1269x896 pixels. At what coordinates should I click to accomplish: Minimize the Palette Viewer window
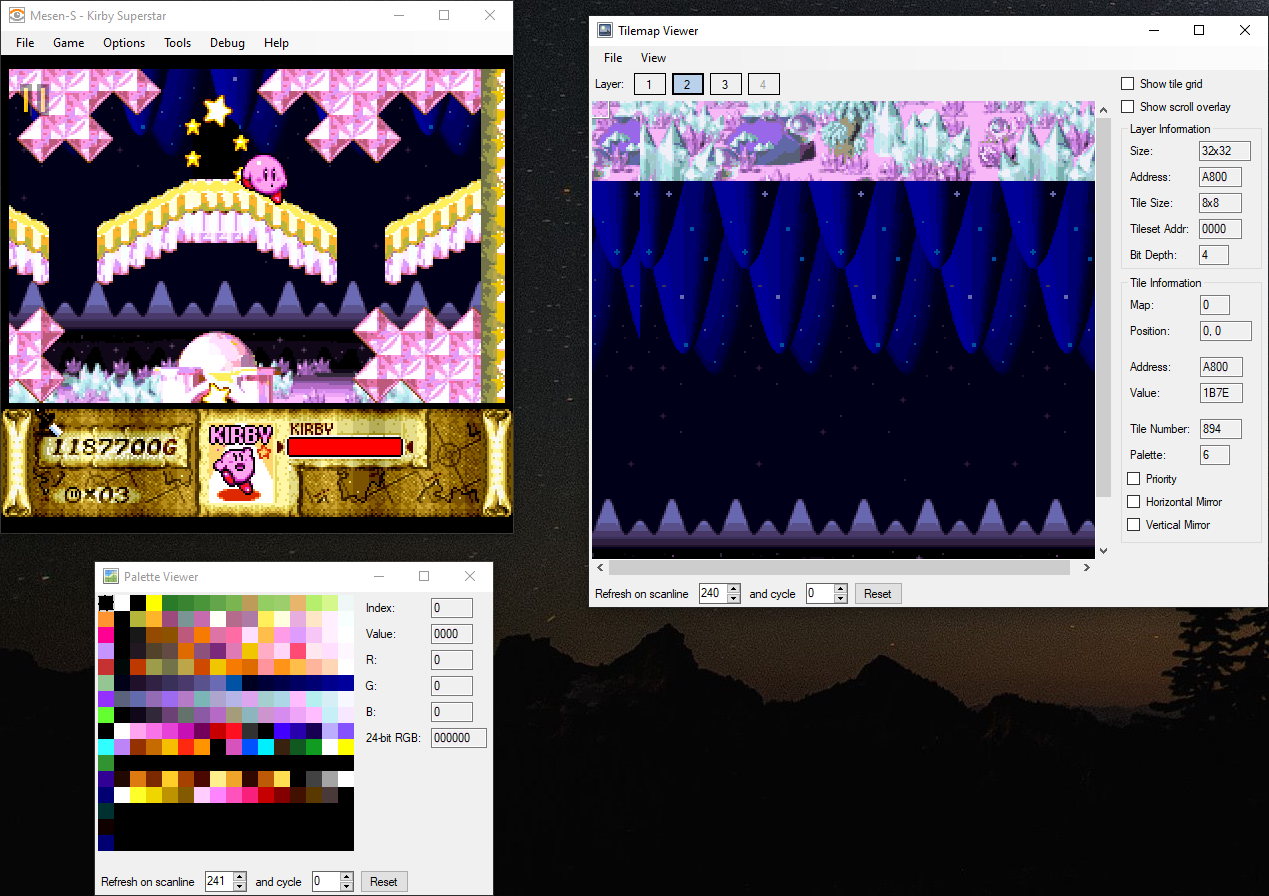pos(378,577)
